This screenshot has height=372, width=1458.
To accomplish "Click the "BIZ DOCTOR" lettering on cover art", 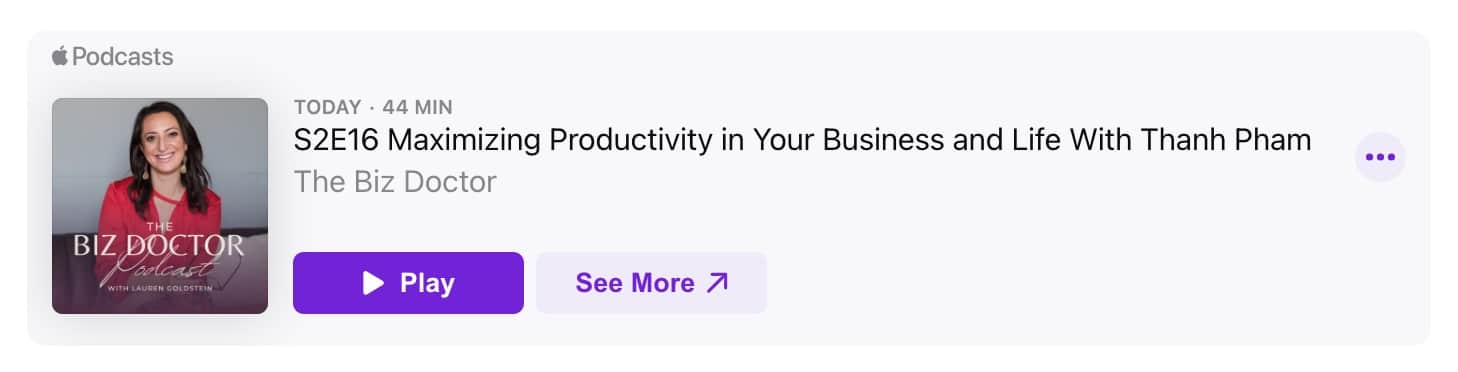I will pyautogui.click(x=159, y=245).
